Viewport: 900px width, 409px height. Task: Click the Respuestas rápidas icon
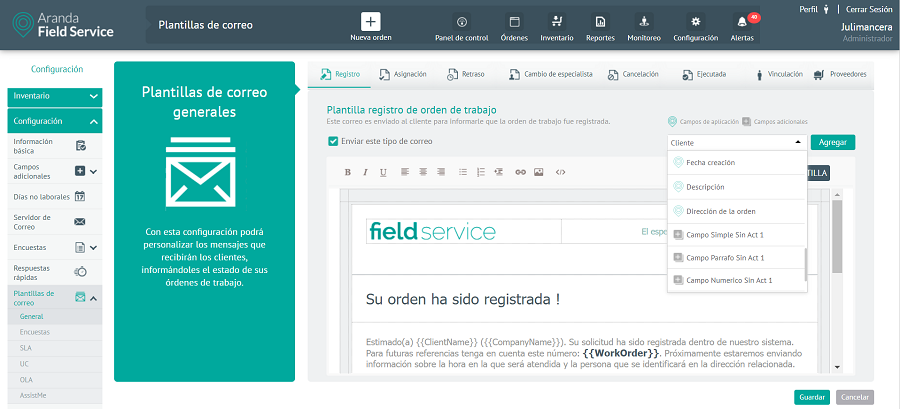coord(81,272)
